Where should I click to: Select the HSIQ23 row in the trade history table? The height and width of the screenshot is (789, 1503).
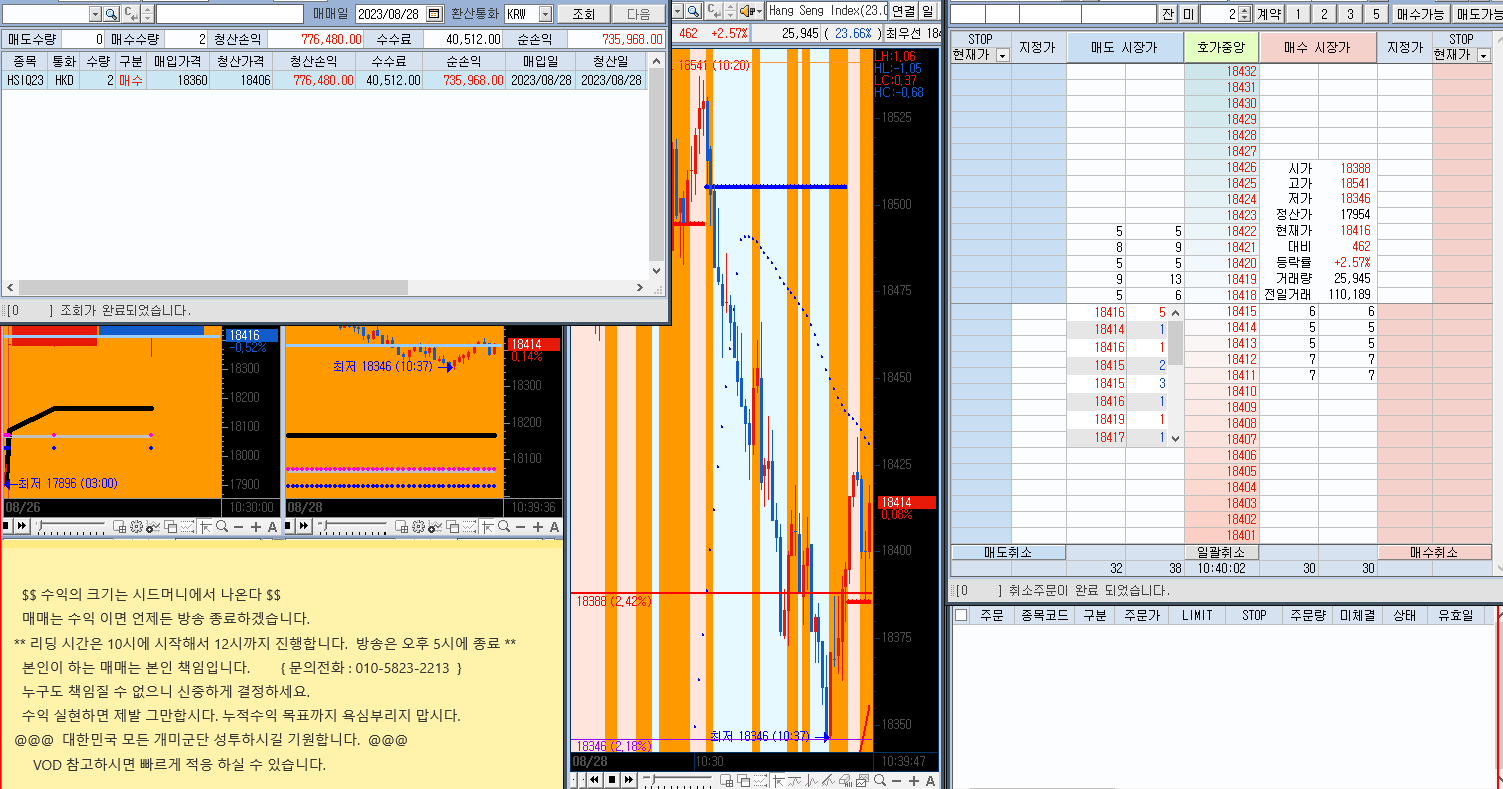tap(324, 80)
